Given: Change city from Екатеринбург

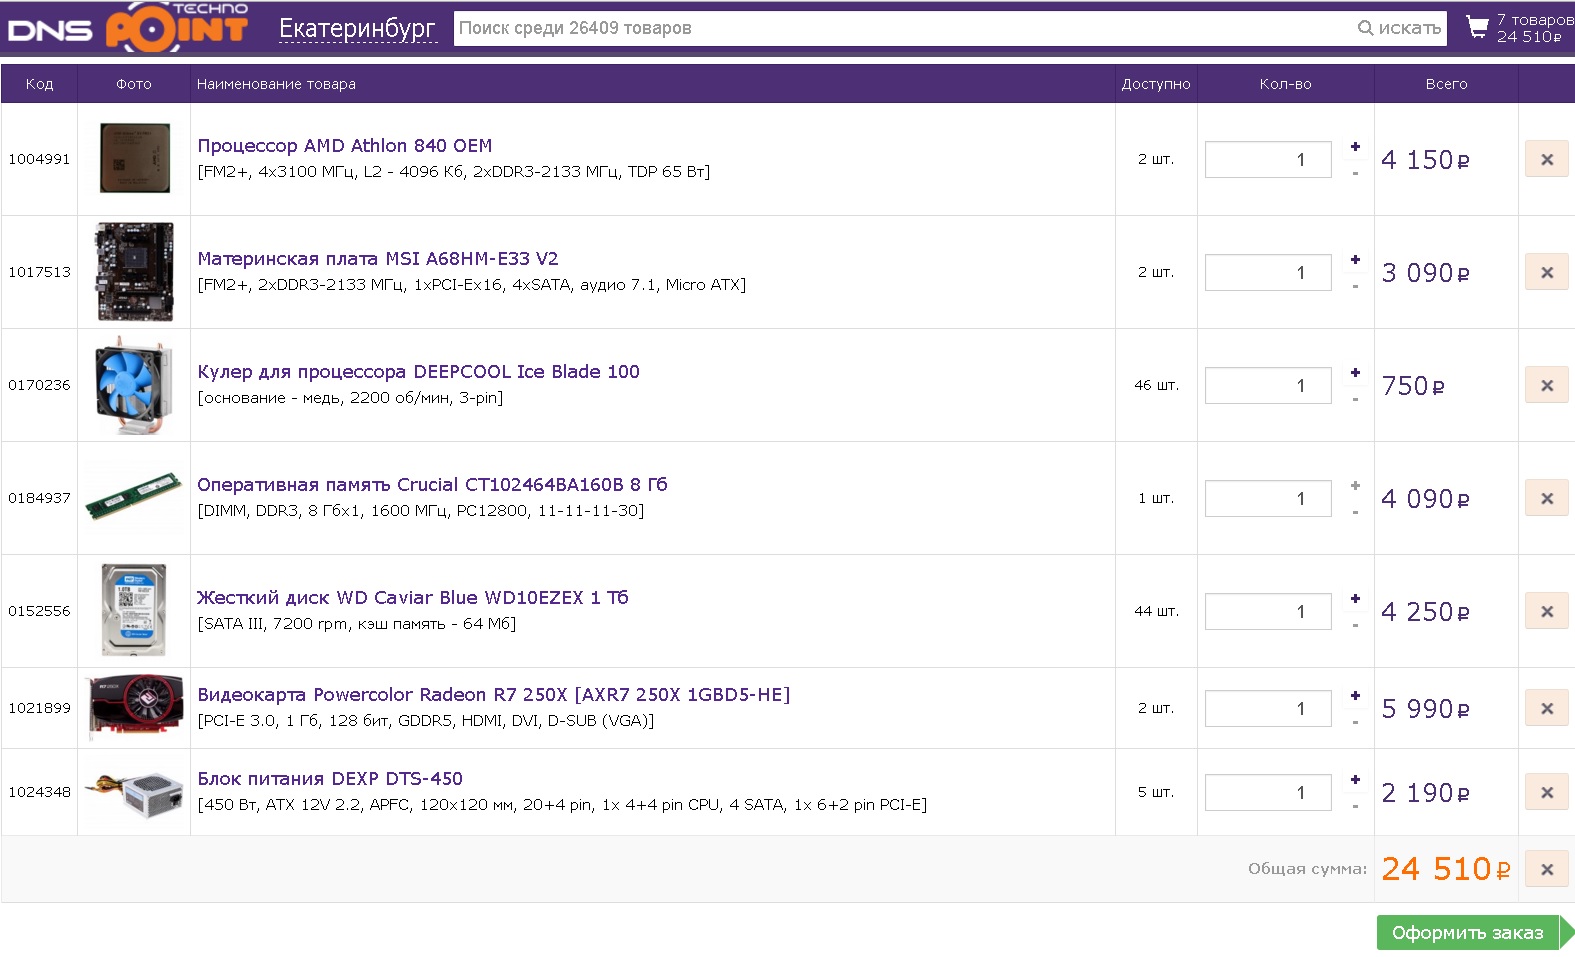Looking at the screenshot, I should pyautogui.click(x=357, y=29).
